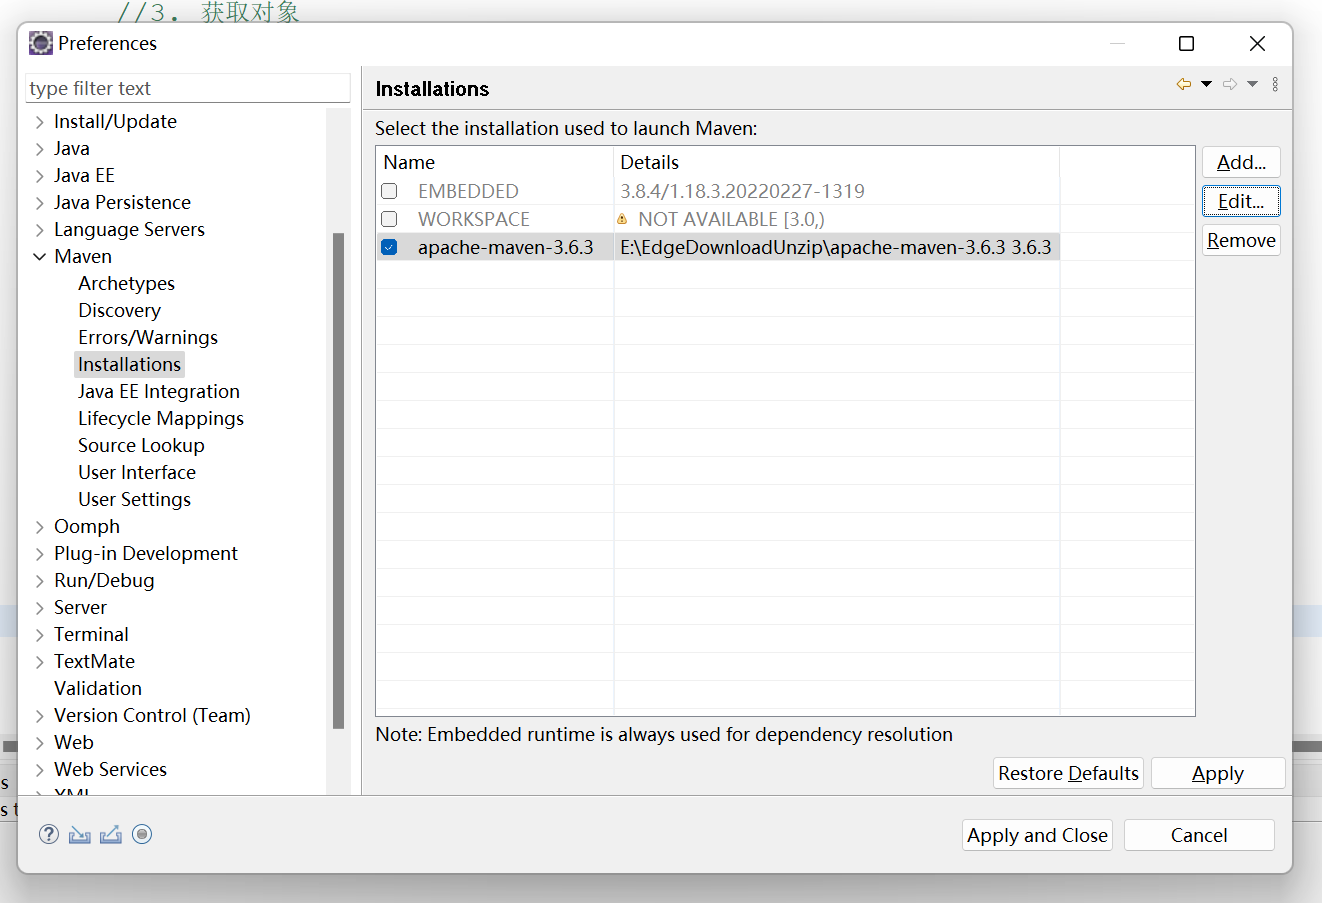Click the Add... button

point(1241,162)
